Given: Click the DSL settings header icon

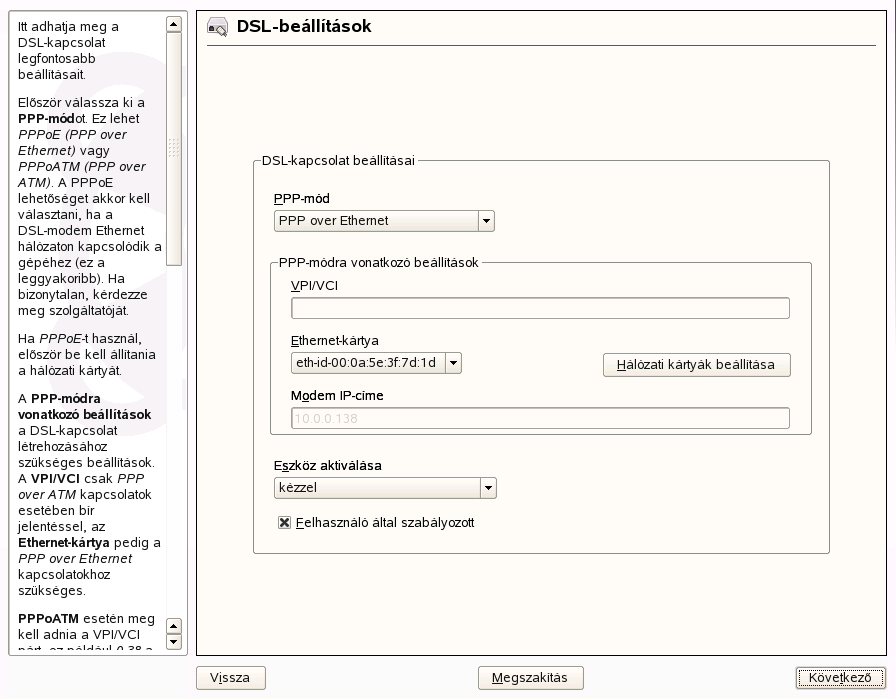Looking at the screenshot, I should [217, 28].
